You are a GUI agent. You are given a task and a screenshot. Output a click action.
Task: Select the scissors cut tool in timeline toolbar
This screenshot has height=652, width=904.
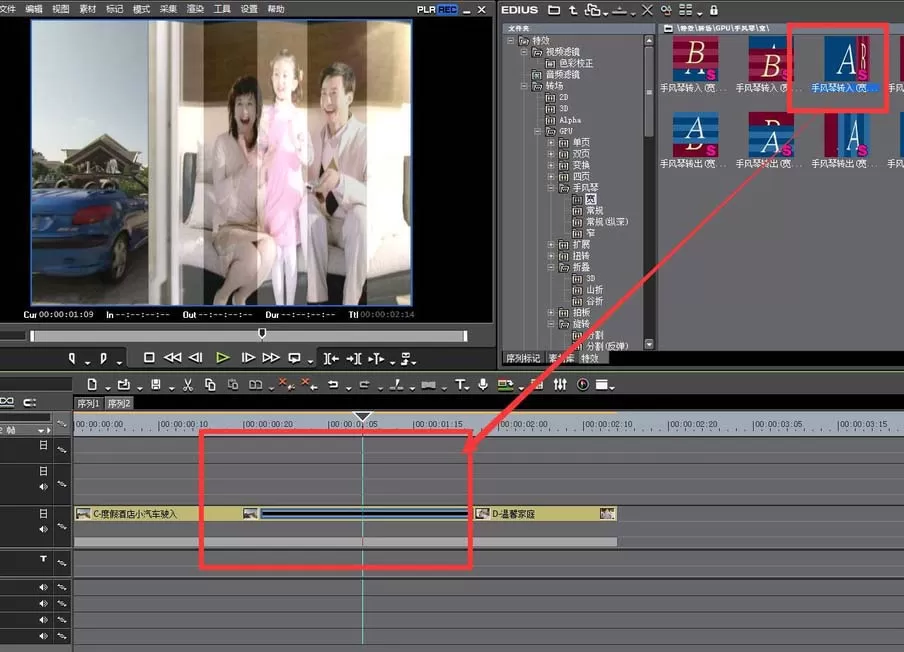coord(187,385)
